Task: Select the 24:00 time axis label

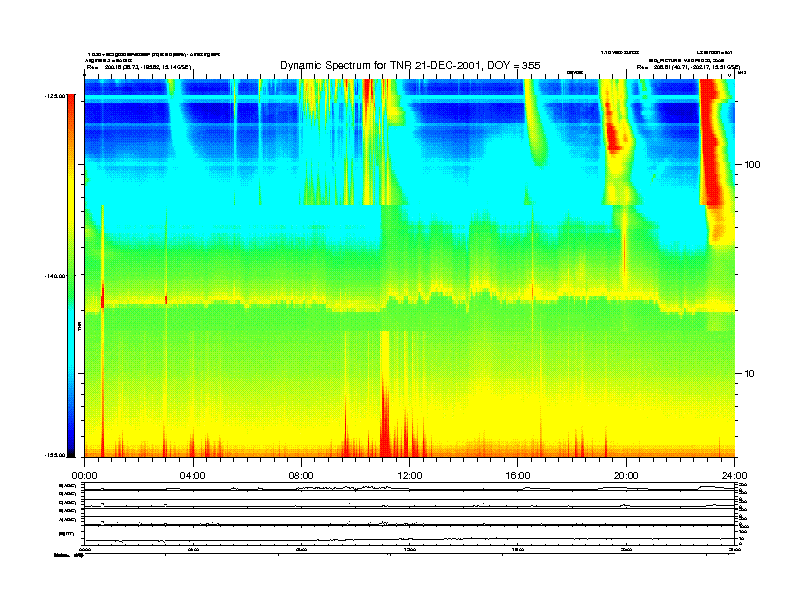Action: (734, 476)
